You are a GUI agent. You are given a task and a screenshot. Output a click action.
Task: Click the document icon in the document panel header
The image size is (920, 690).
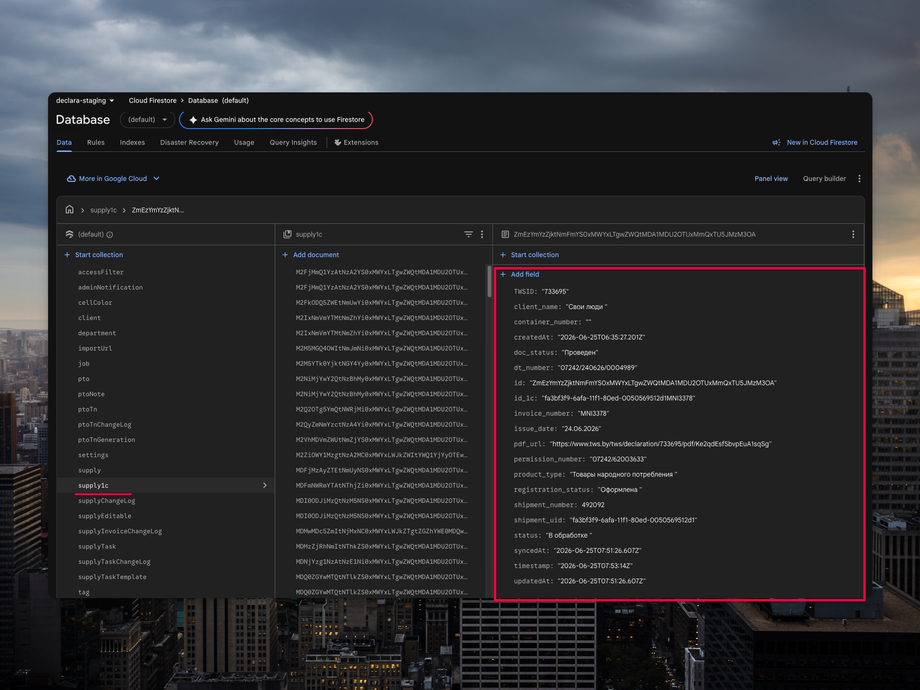(x=505, y=234)
